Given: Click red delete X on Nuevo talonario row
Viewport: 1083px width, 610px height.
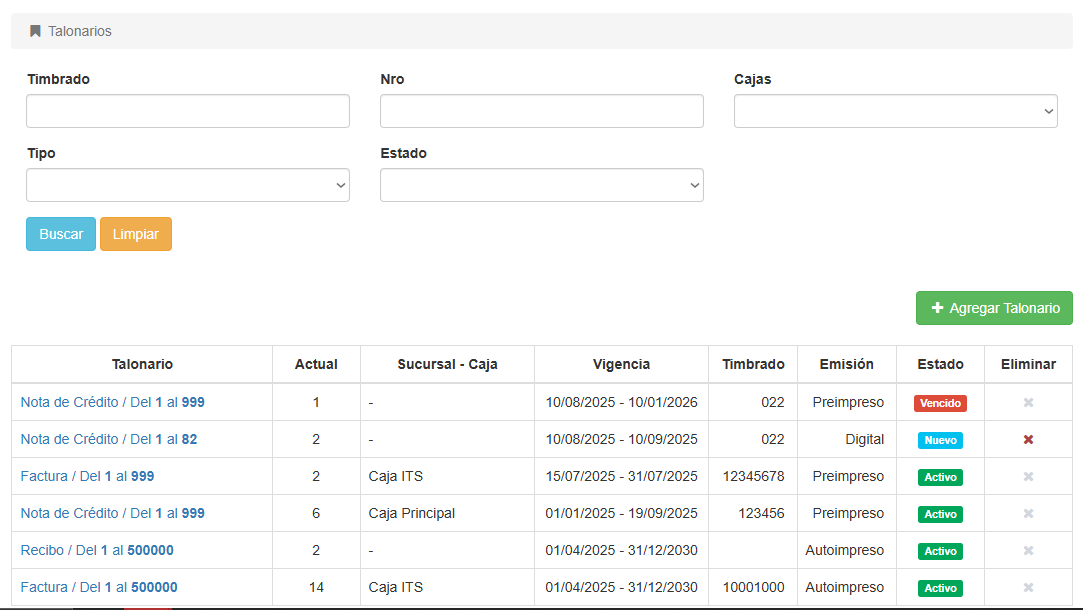Looking at the screenshot, I should [x=1028, y=440].
